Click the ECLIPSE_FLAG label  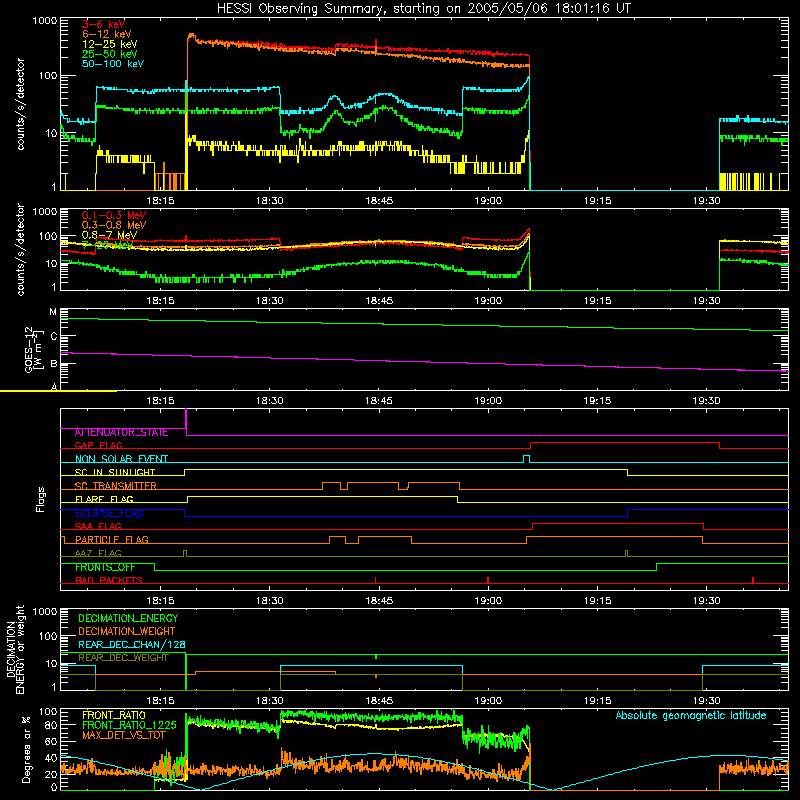tap(109, 513)
